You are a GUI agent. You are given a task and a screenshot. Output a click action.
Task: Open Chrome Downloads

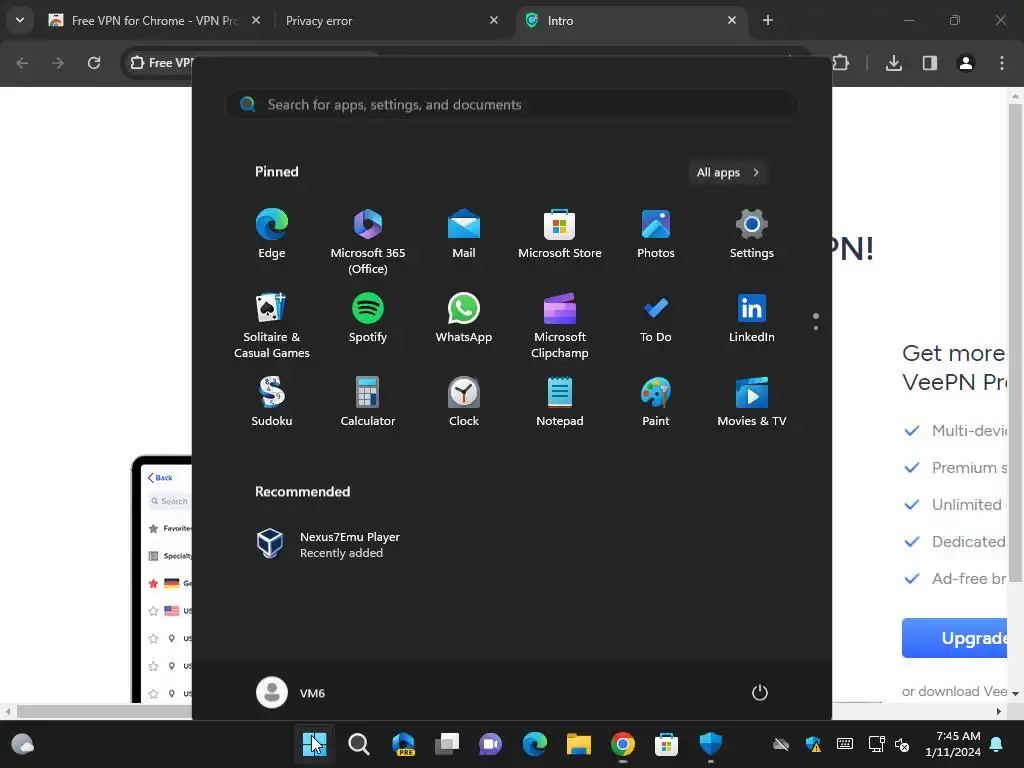click(894, 63)
